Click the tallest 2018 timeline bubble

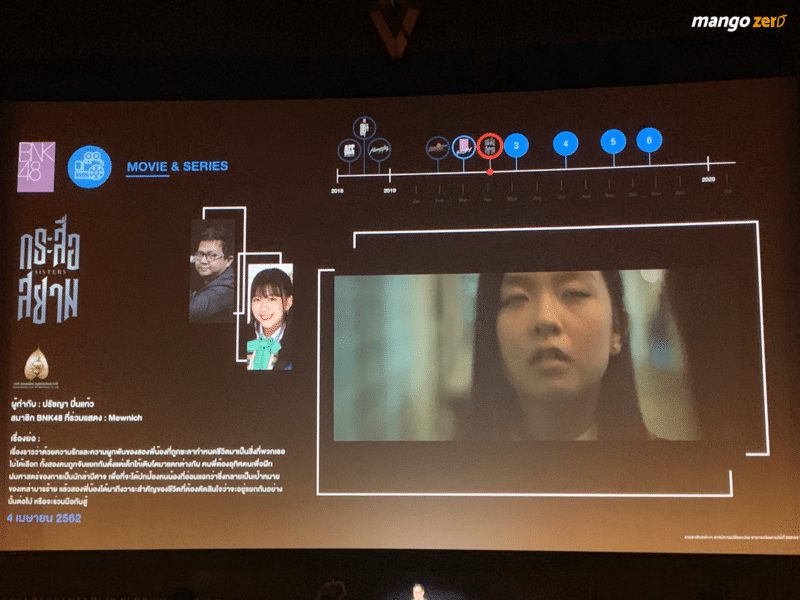tap(364, 128)
